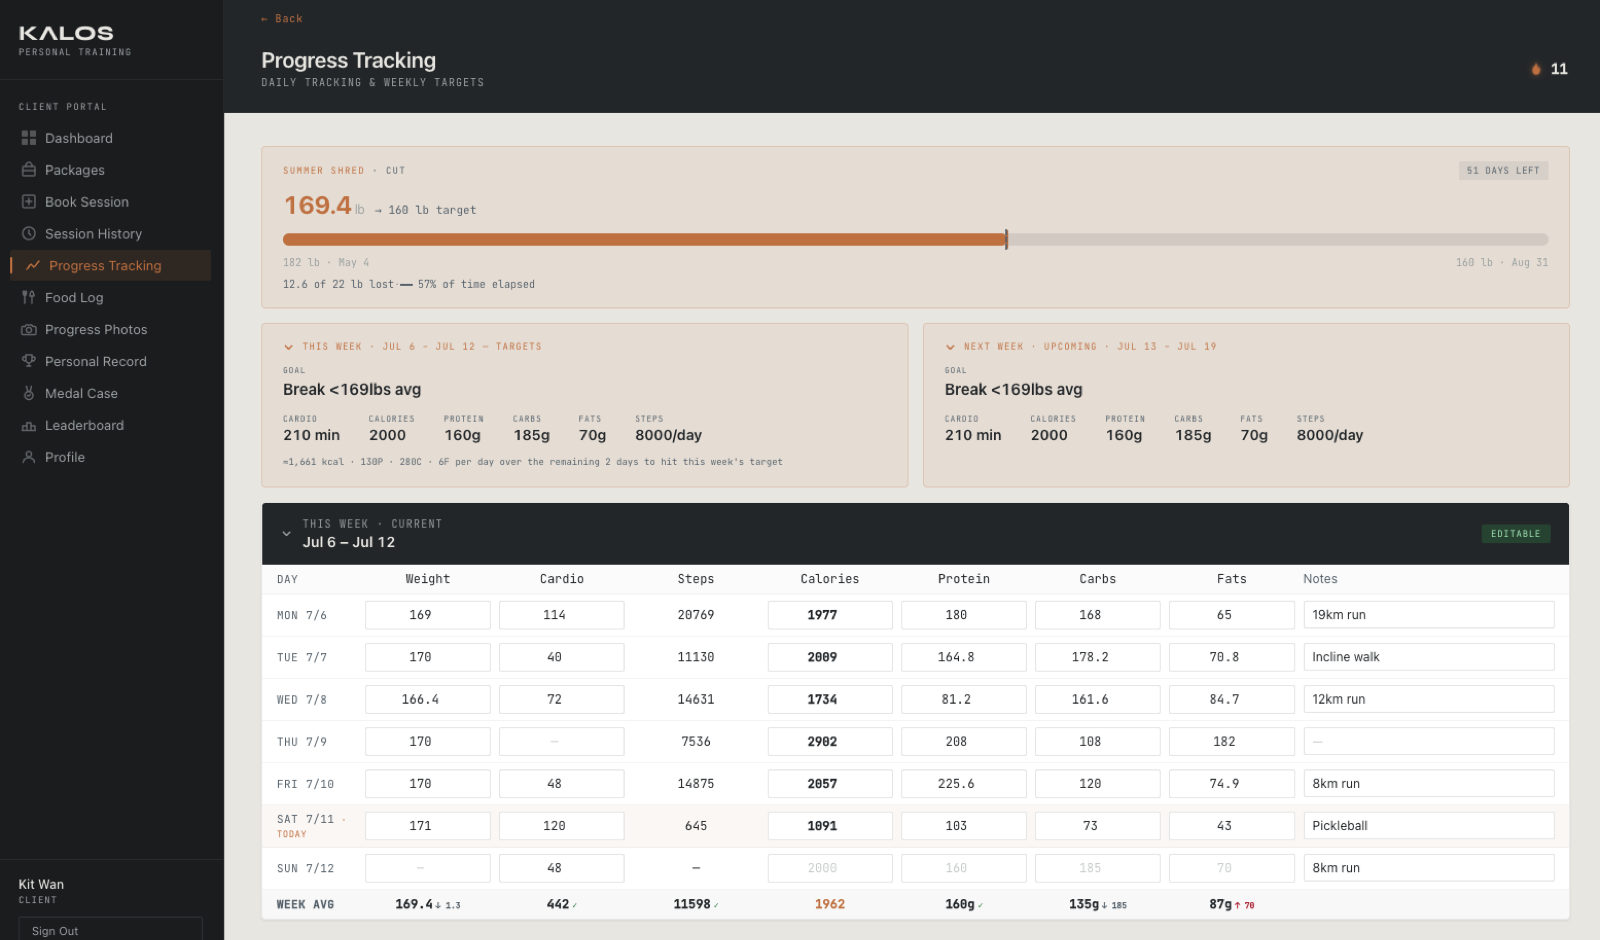Click the Personal Record trophy icon

coord(29,362)
